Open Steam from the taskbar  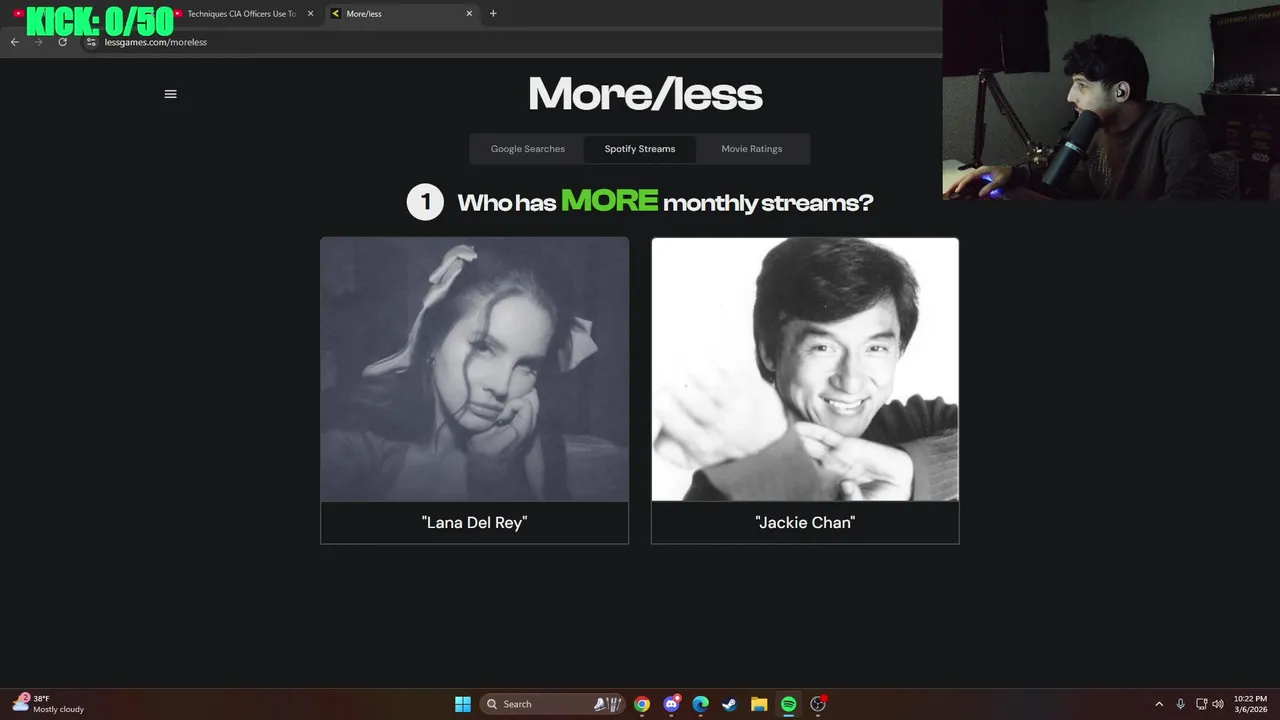730,704
